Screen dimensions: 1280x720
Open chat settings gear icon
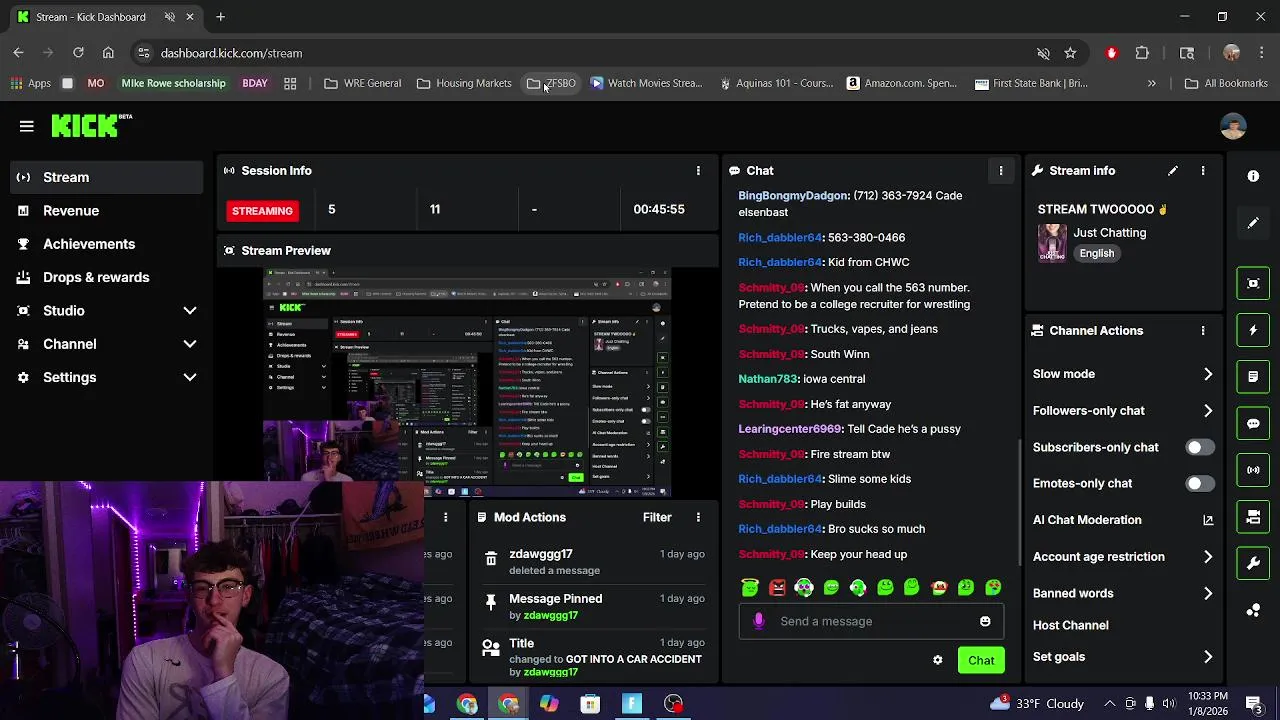[938, 660]
